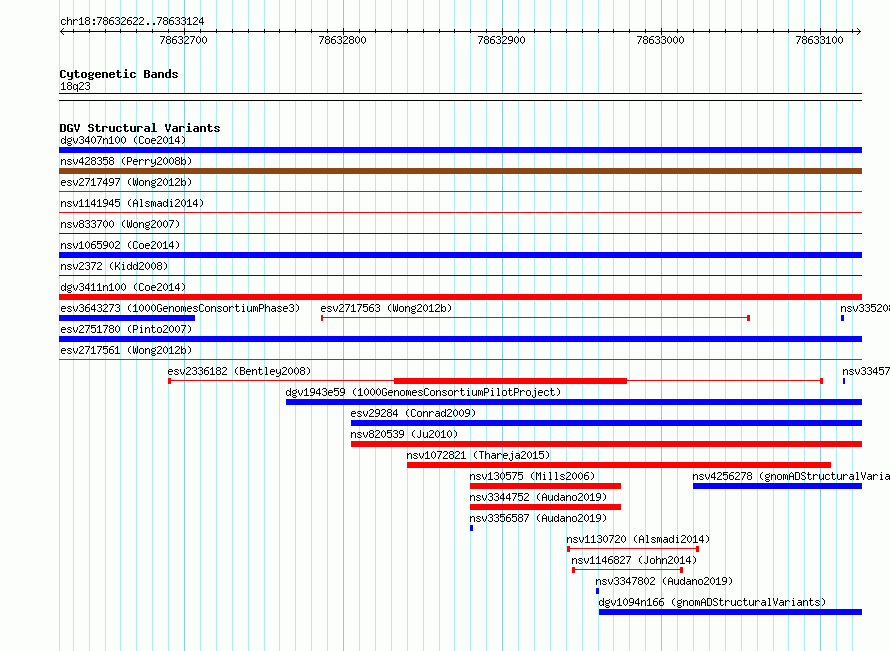This screenshot has height=651, width=890.
Task: Open nsv4256278 gnomAD variant label
Action: click(x=791, y=476)
